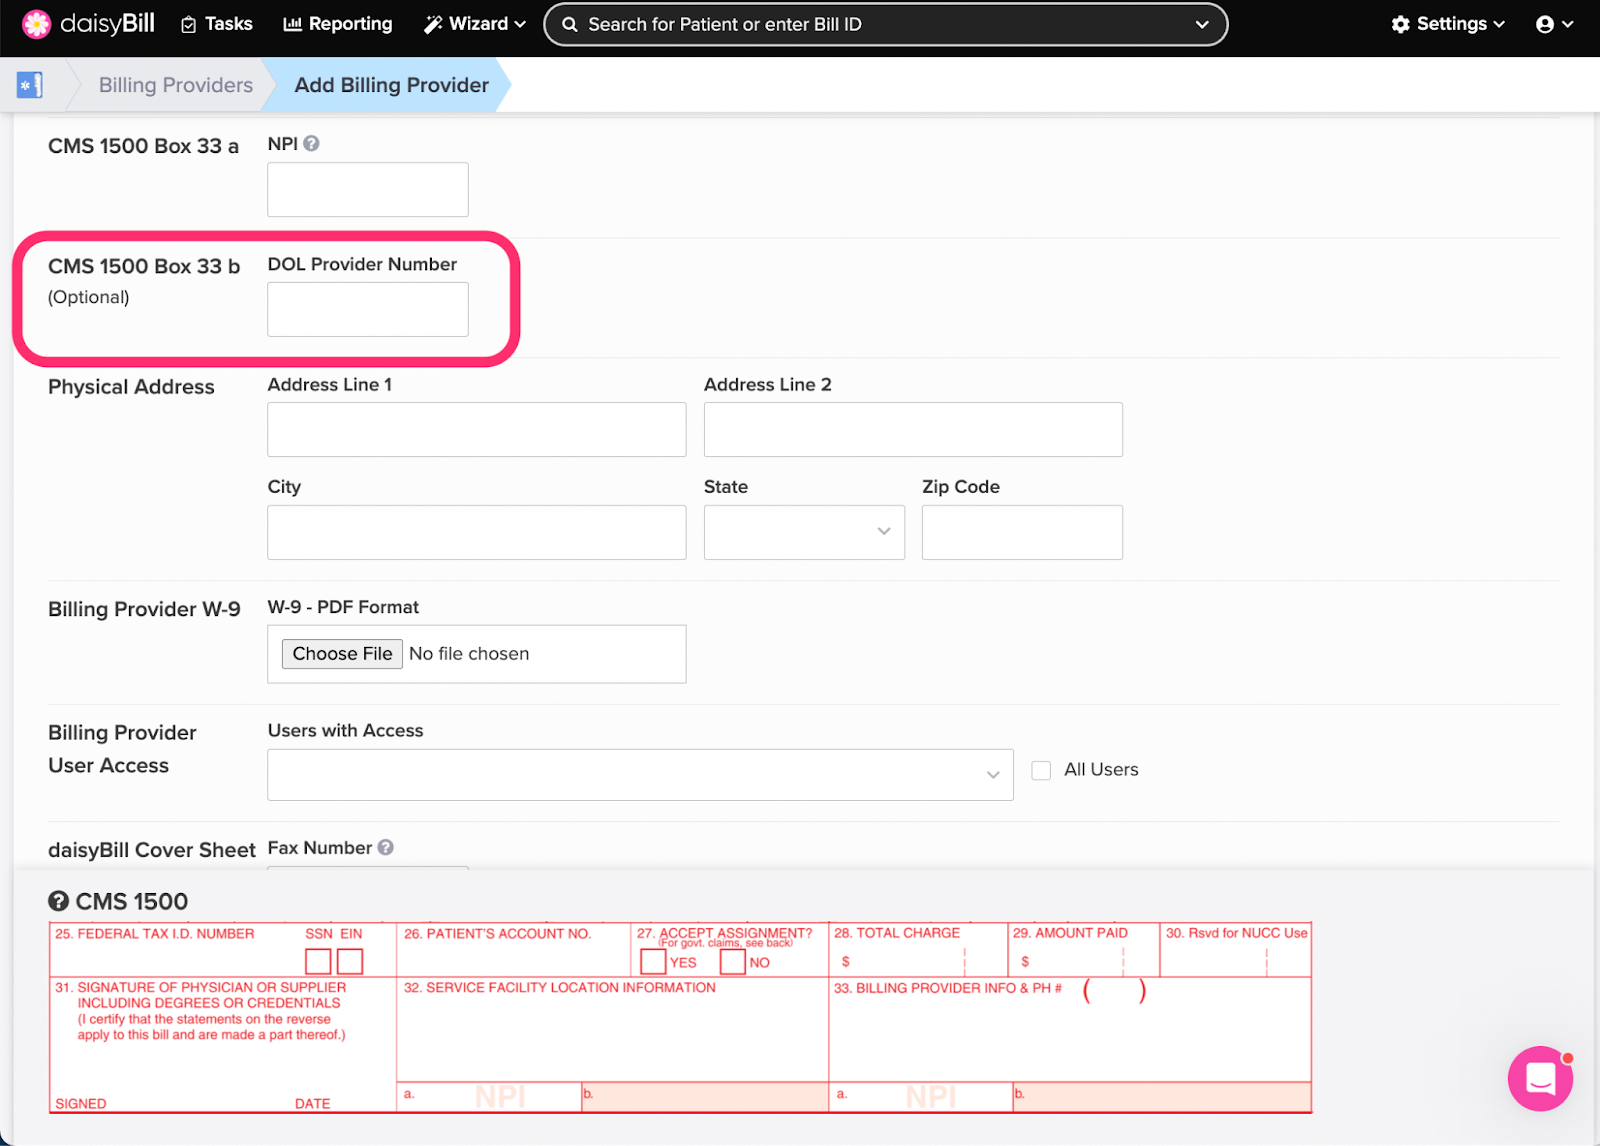Focus the NPI input field
The height and width of the screenshot is (1146, 1600).
(x=368, y=189)
